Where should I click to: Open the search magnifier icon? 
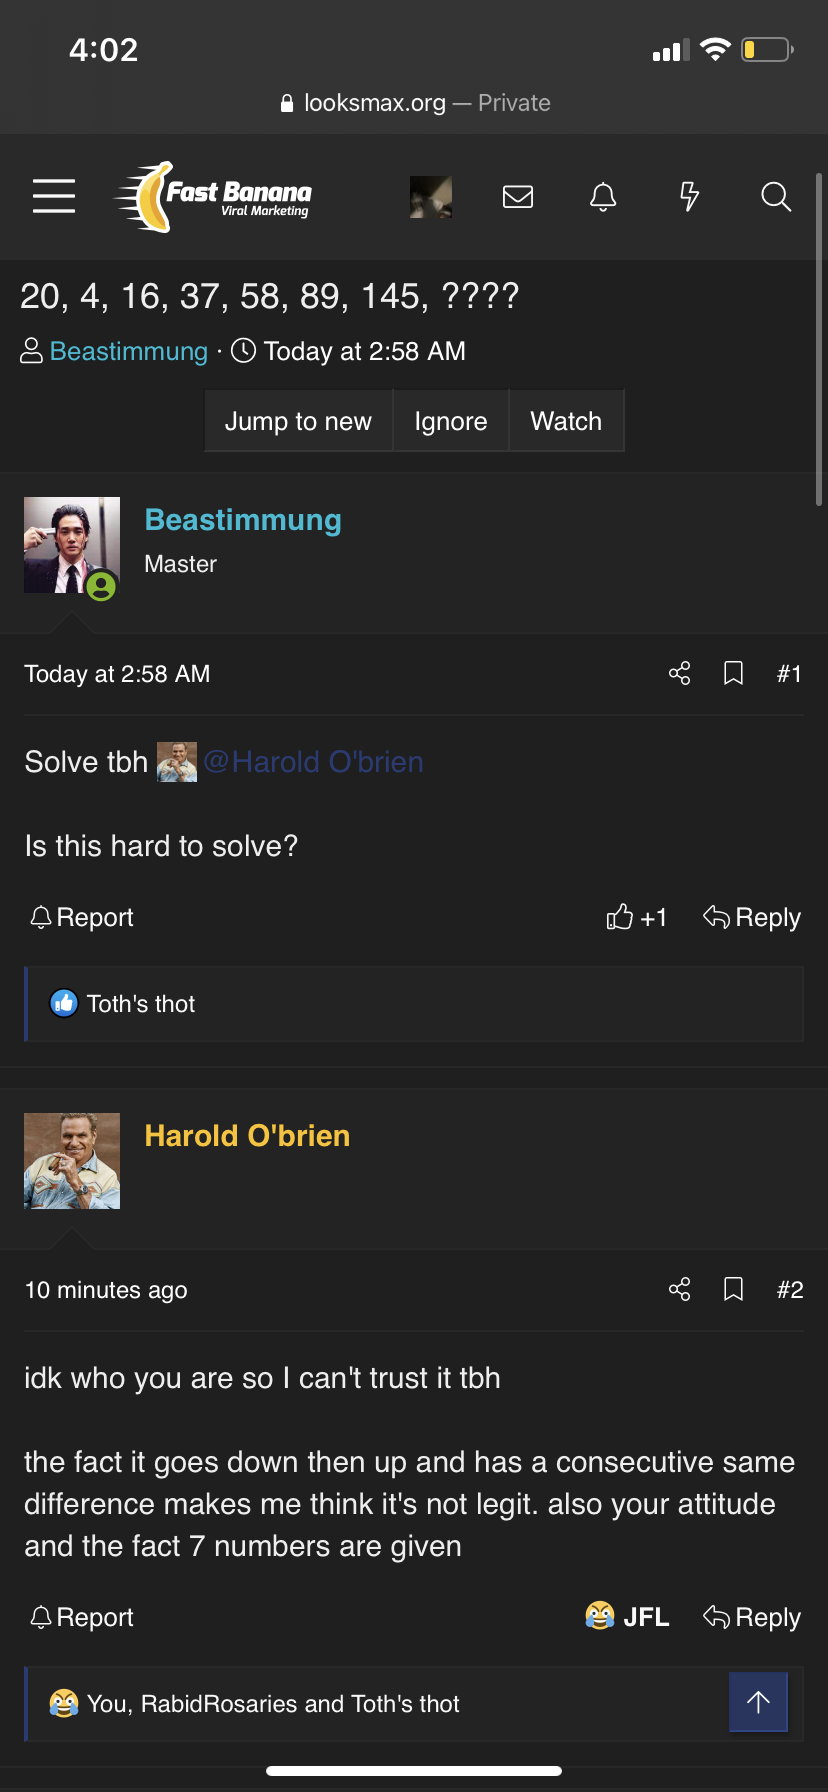tap(776, 196)
